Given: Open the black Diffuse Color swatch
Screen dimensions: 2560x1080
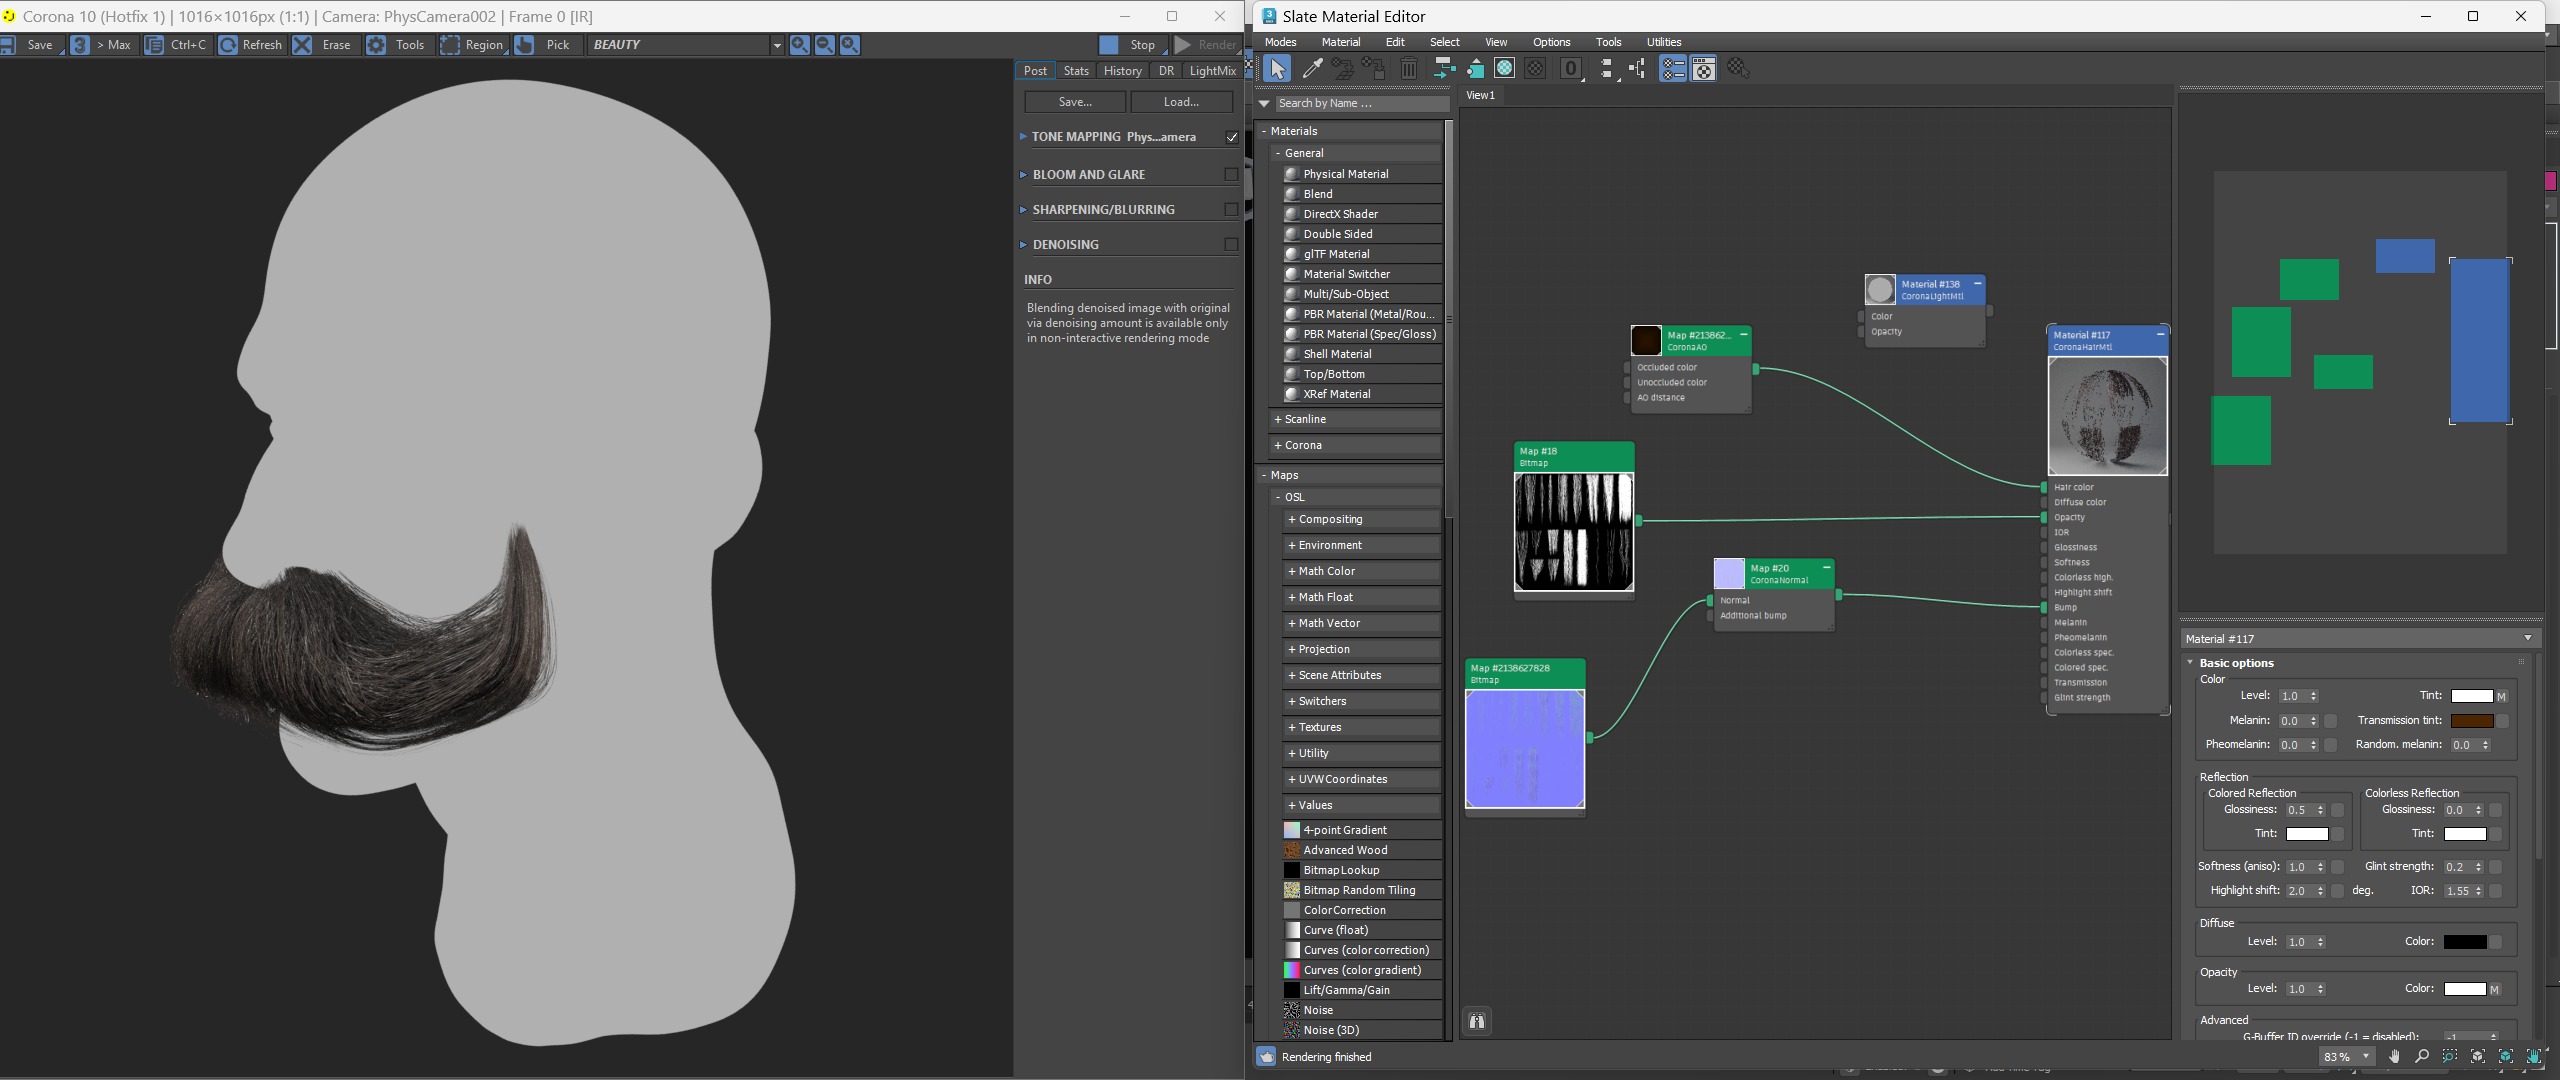Looking at the screenshot, I should [2464, 942].
